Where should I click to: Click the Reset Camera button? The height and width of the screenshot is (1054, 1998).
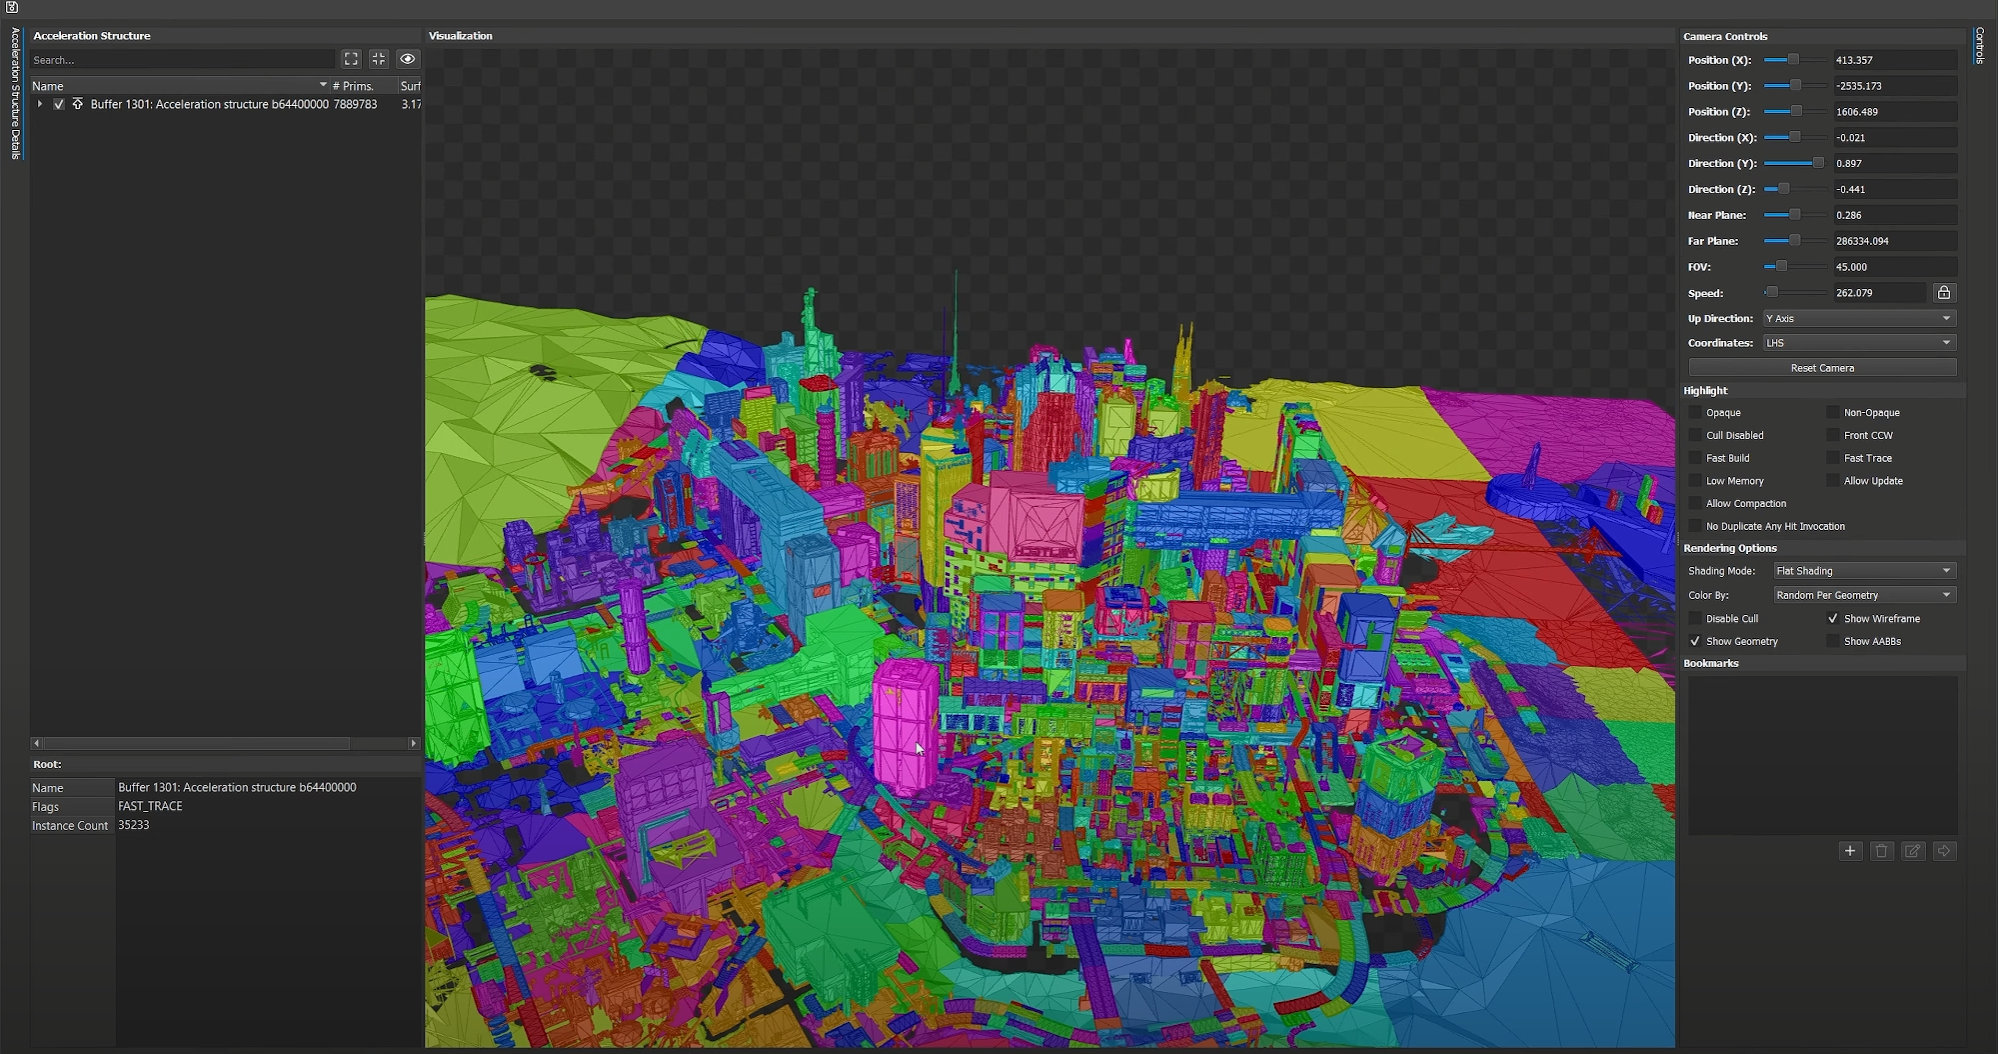1822,368
